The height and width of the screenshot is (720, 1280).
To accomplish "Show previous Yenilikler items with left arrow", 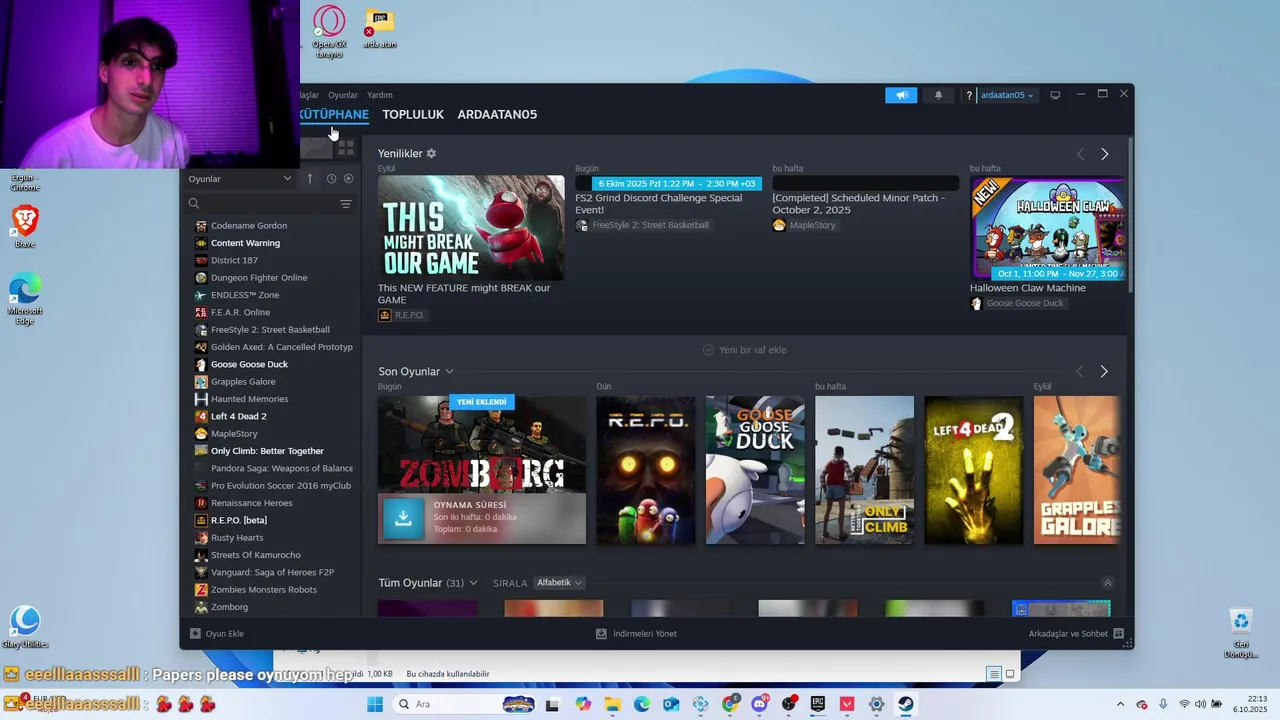I will (x=1080, y=154).
